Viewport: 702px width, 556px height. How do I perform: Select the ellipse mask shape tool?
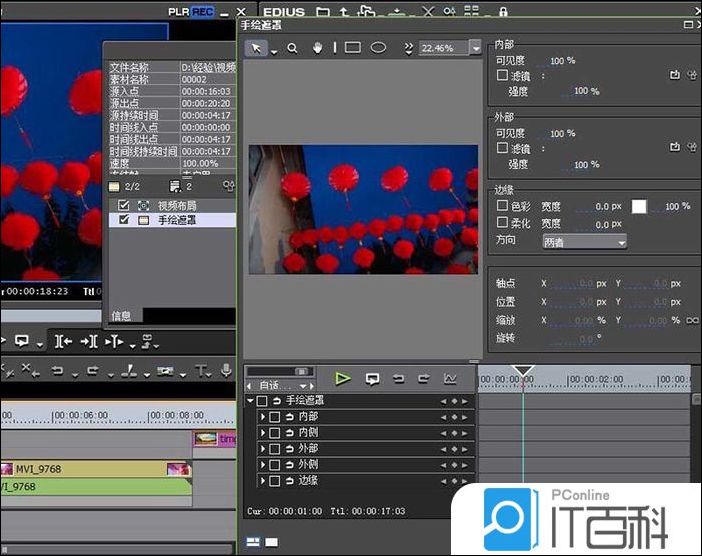point(379,47)
